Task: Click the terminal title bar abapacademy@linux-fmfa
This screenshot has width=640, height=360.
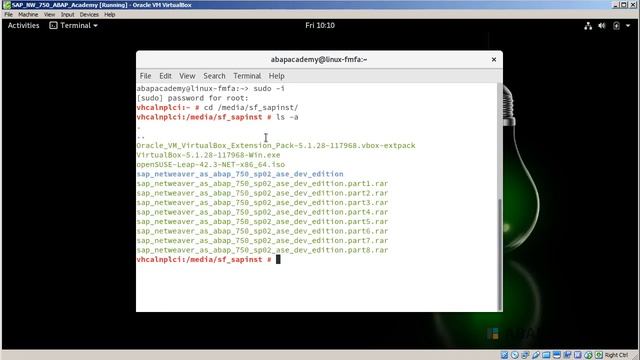Action: tap(319, 60)
